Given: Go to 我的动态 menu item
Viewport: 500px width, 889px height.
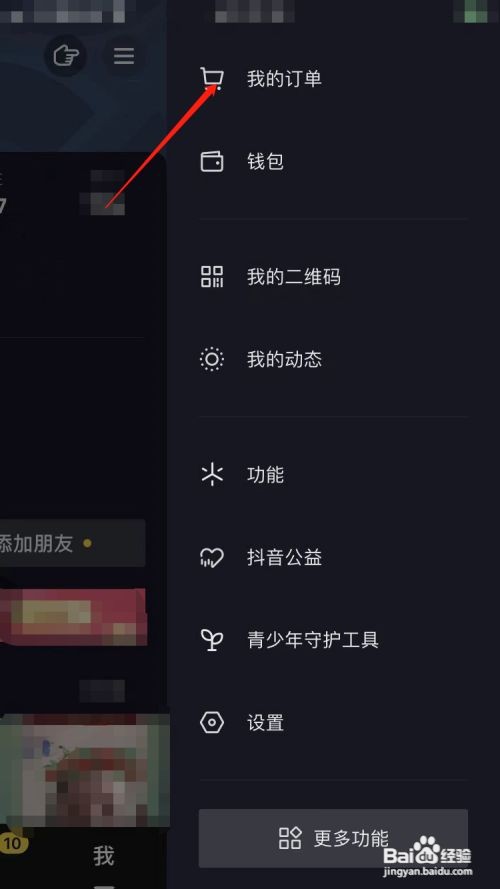Looking at the screenshot, I should coord(334,359).
